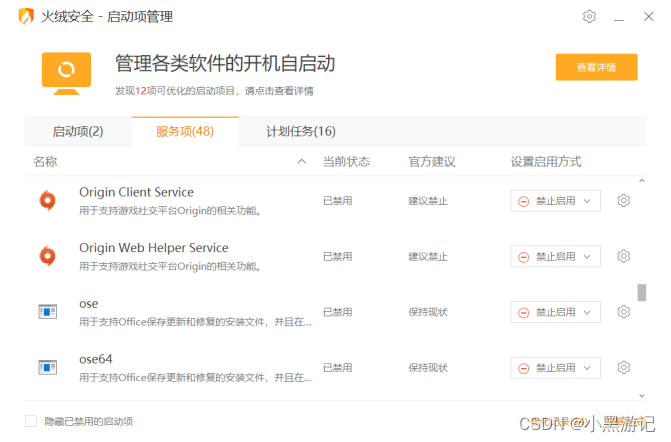This screenshot has width=671, height=442.
Task: Click 保持现状 advice for ose64 row
Action: 428,368
